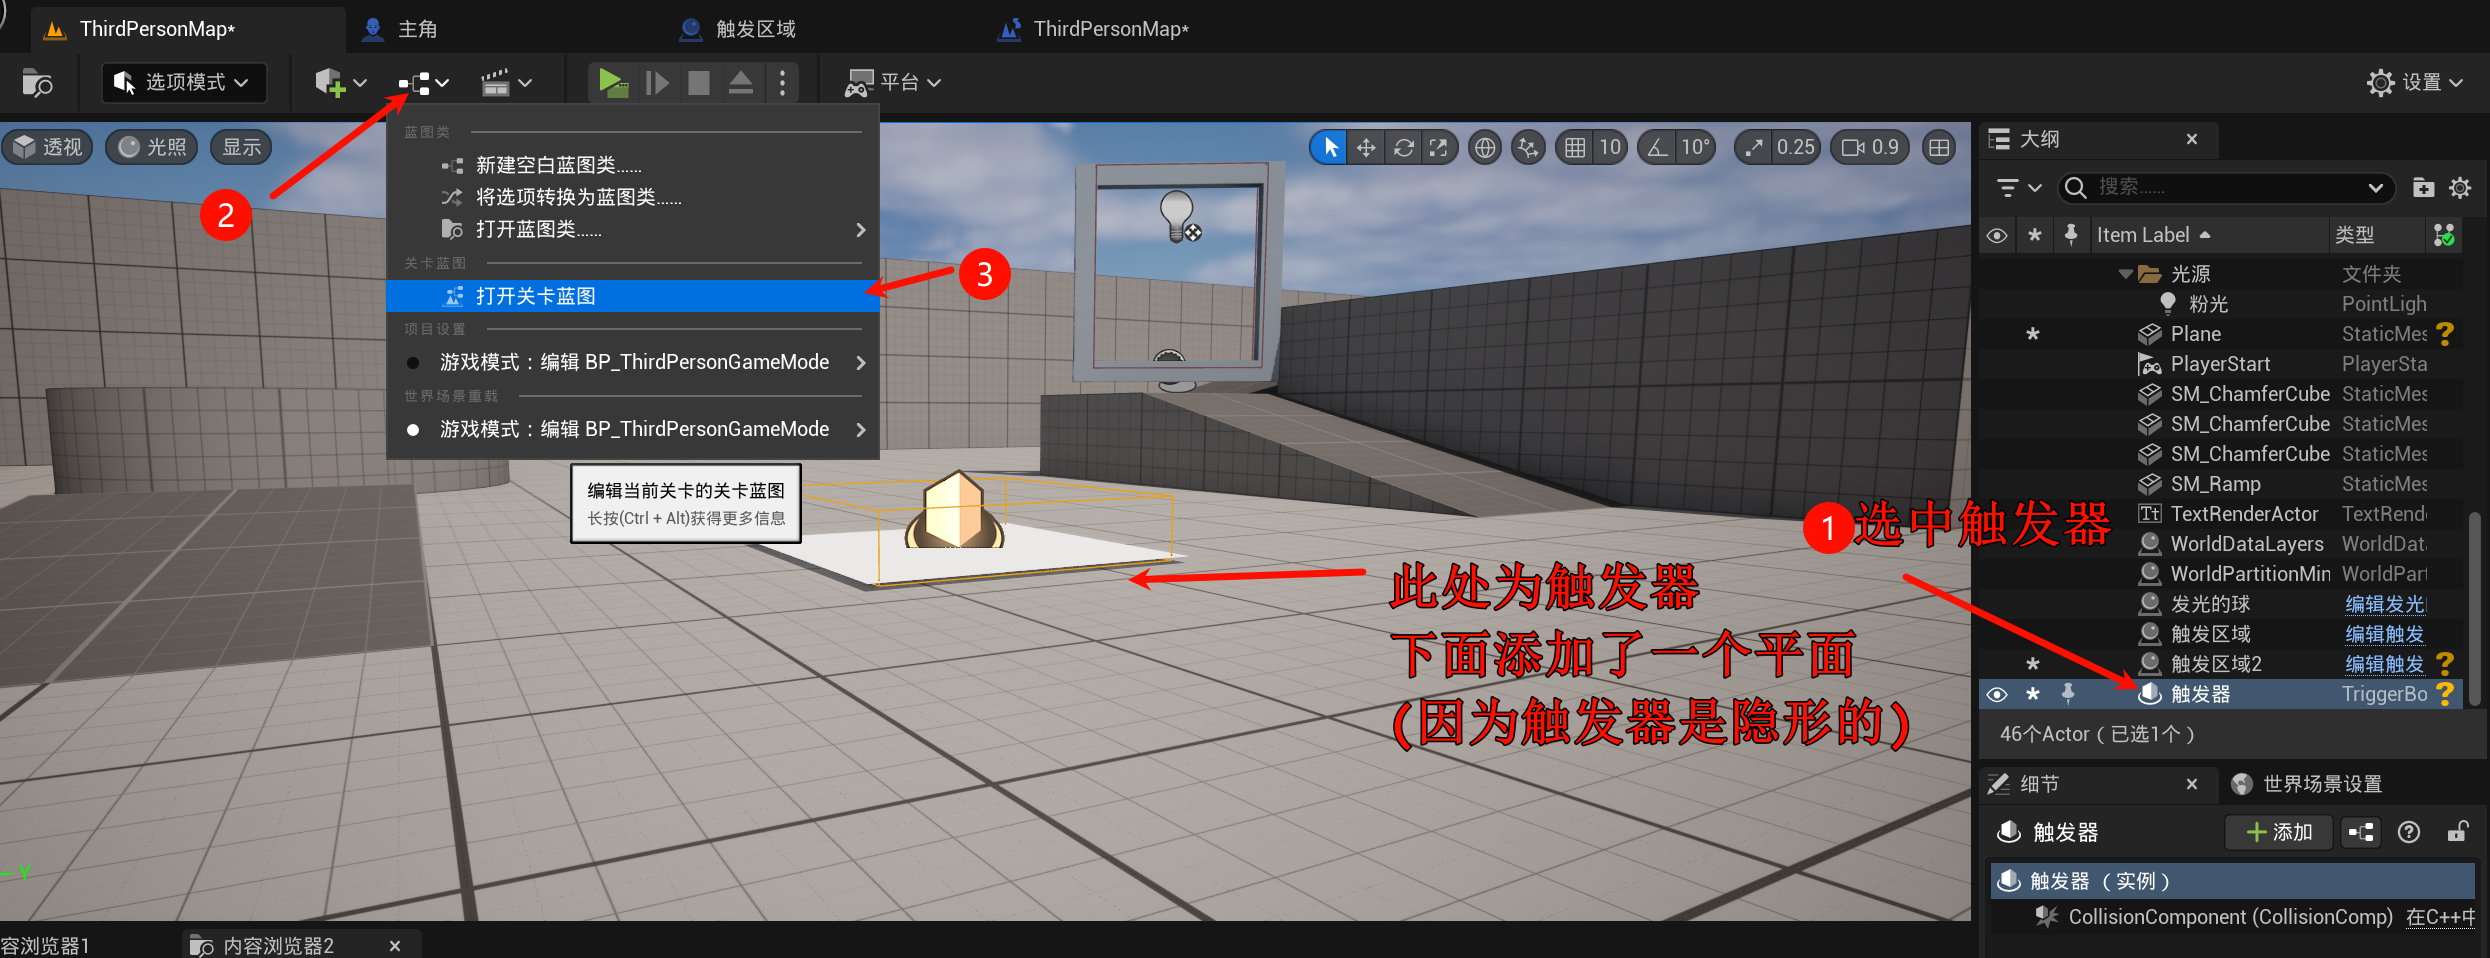Select the translate (move) gizmo tool
Image resolution: width=2490 pixels, height=958 pixels.
pyautogui.click(x=1366, y=148)
